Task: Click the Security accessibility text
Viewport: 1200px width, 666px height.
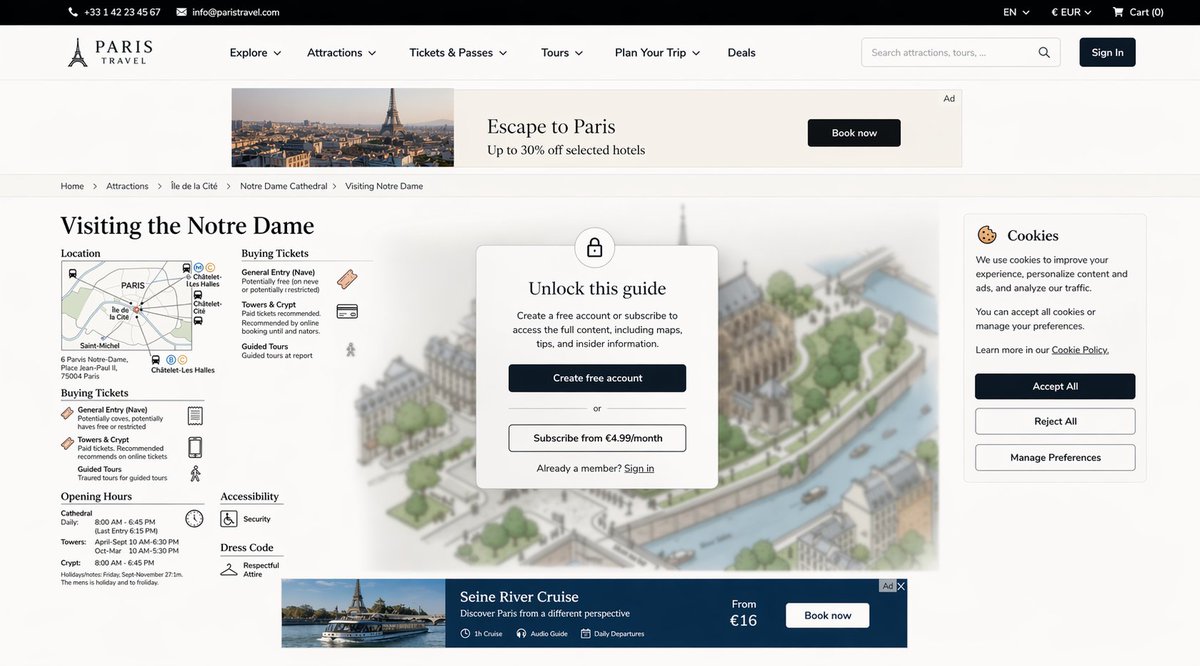Action: (257, 519)
